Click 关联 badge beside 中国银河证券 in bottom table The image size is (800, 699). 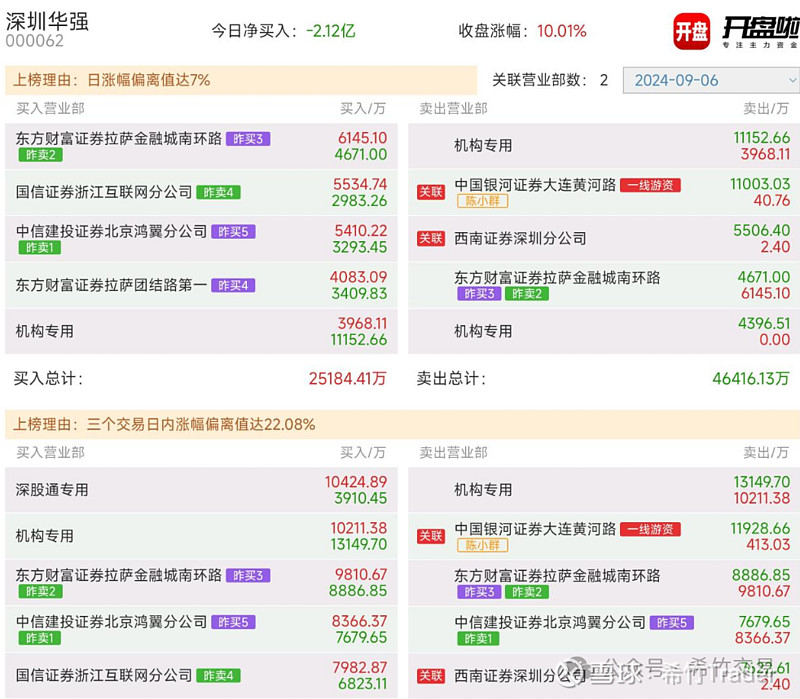tap(431, 536)
